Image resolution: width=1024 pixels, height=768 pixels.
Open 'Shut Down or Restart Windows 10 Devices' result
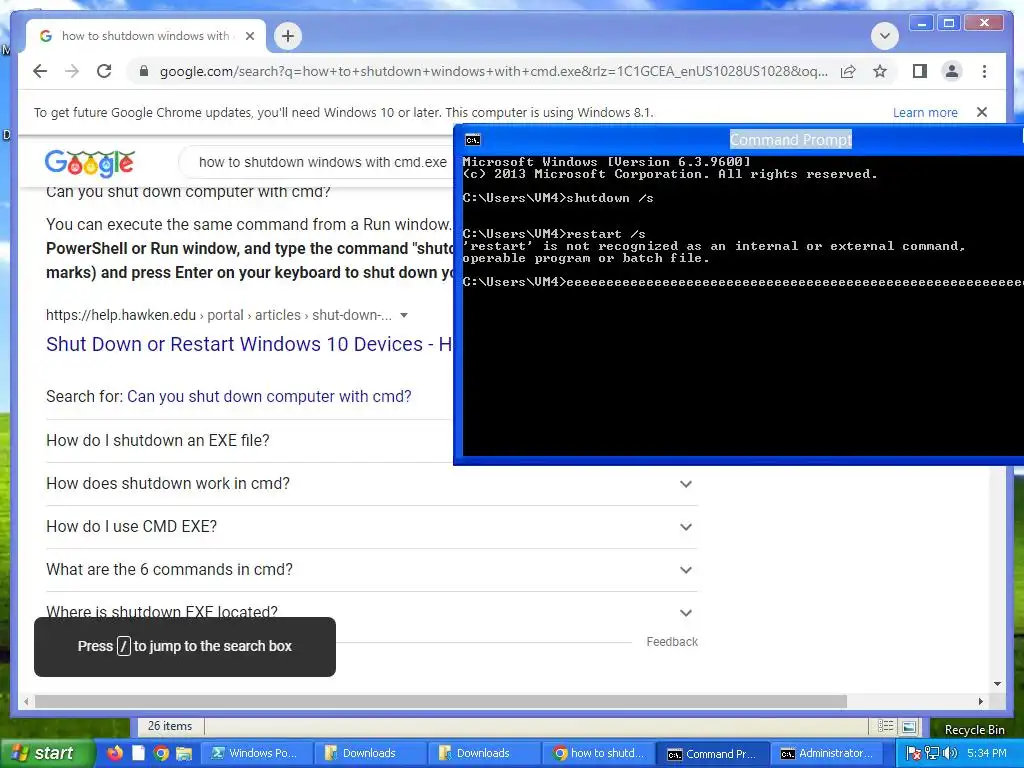(x=249, y=344)
